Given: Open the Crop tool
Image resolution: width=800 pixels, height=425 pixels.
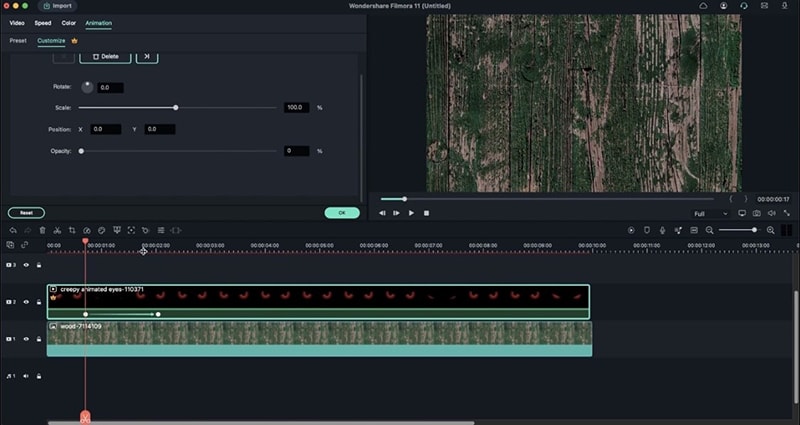Looking at the screenshot, I should click(72, 231).
